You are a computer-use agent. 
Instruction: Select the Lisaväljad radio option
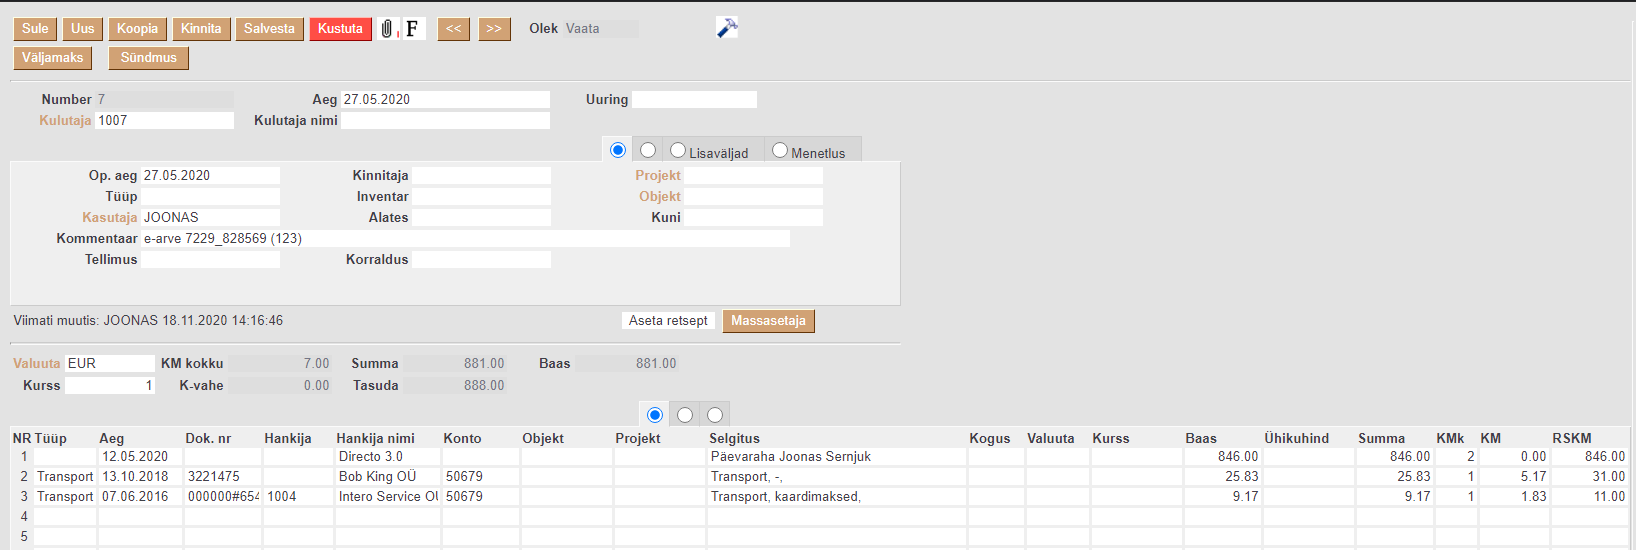[x=678, y=150]
